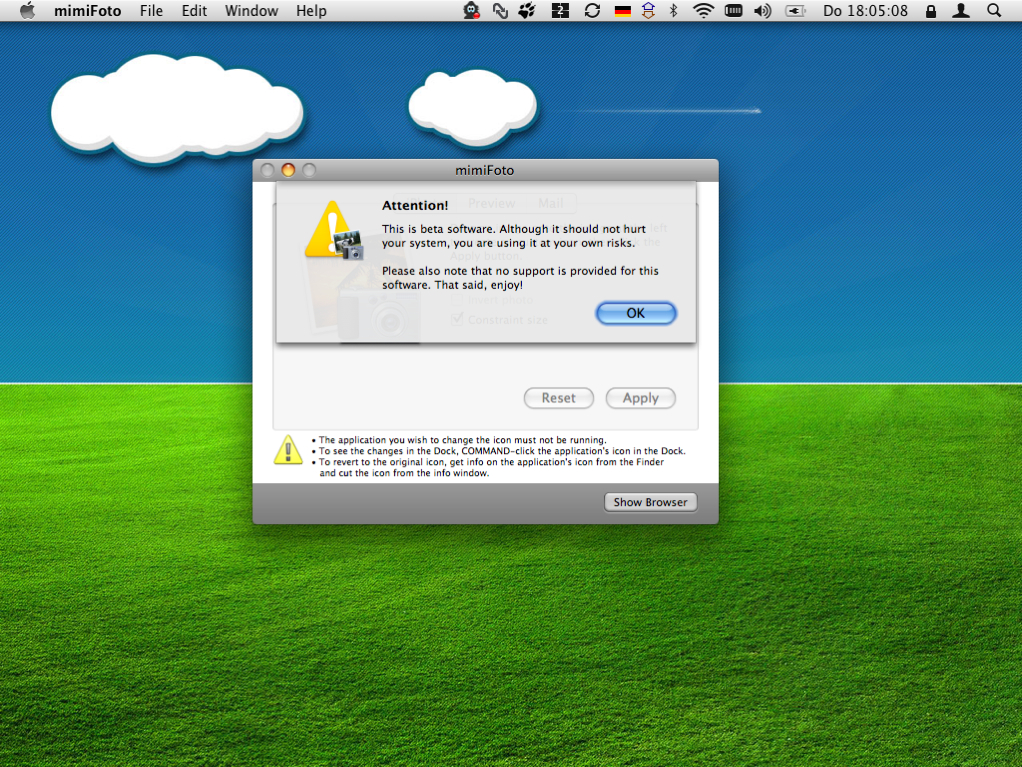Open the Edit menu
Viewport: 1022px width, 767px height.
click(194, 11)
